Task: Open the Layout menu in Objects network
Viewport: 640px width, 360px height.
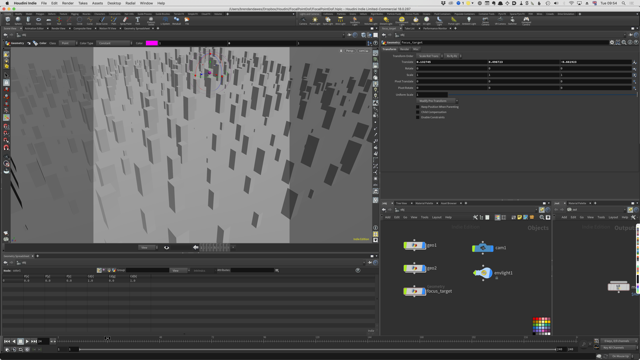Action: point(436,218)
